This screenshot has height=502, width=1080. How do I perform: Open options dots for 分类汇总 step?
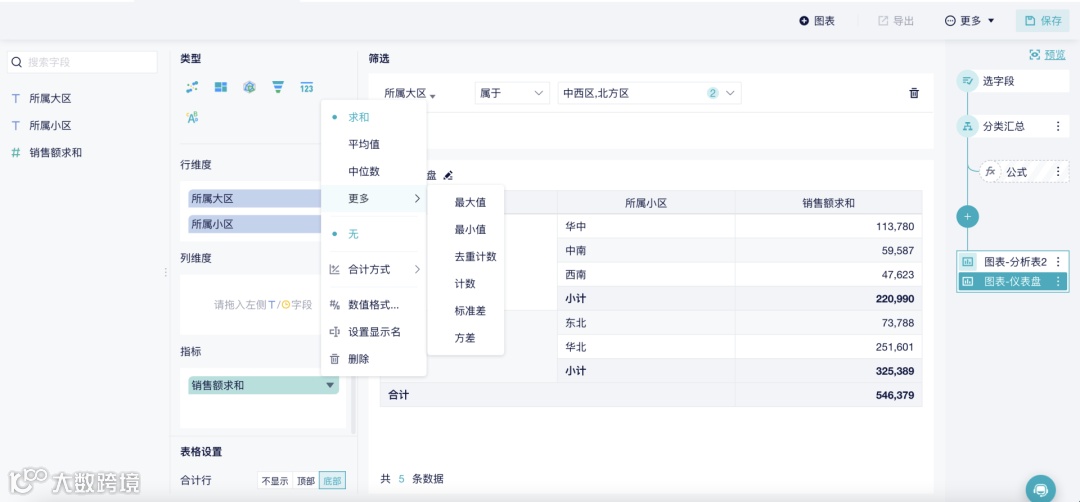(x=1058, y=126)
